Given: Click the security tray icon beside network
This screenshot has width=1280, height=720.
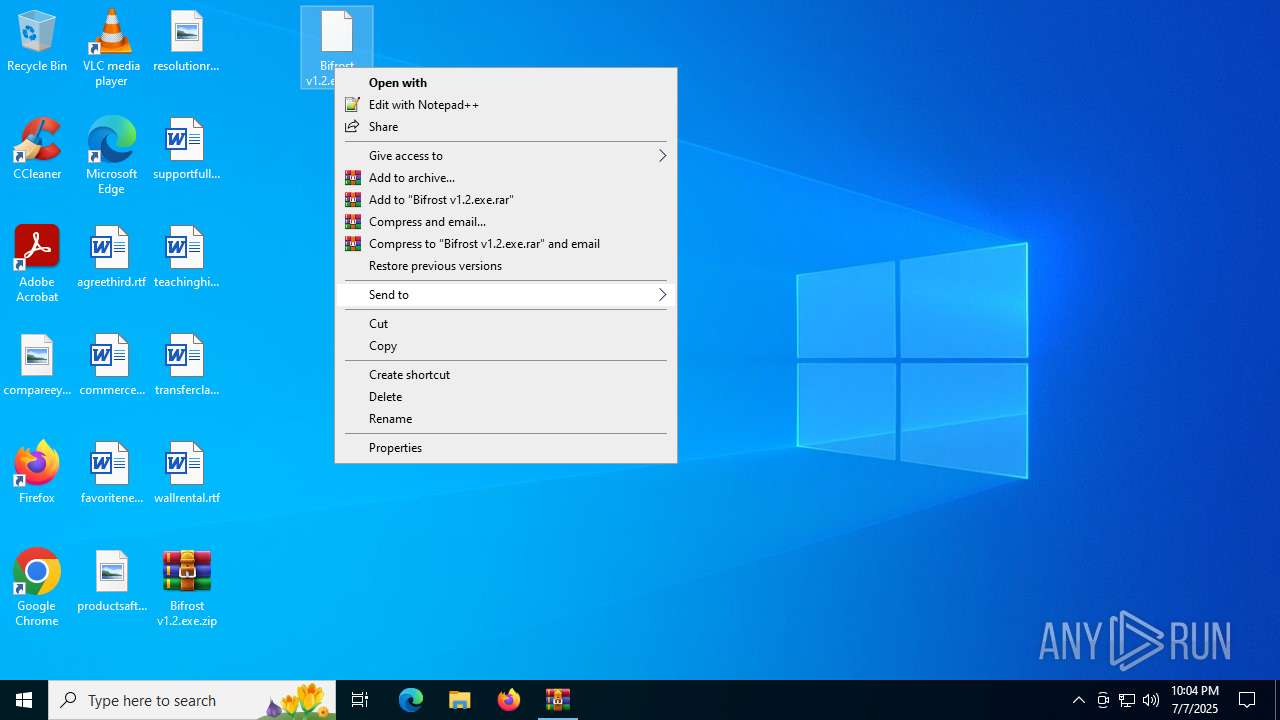Looking at the screenshot, I should tap(1103, 700).
